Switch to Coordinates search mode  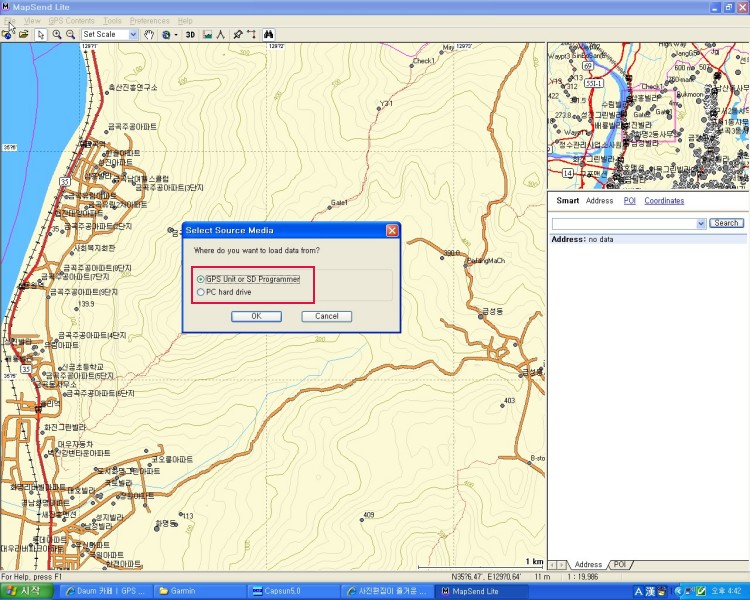[x=664, y=200]
